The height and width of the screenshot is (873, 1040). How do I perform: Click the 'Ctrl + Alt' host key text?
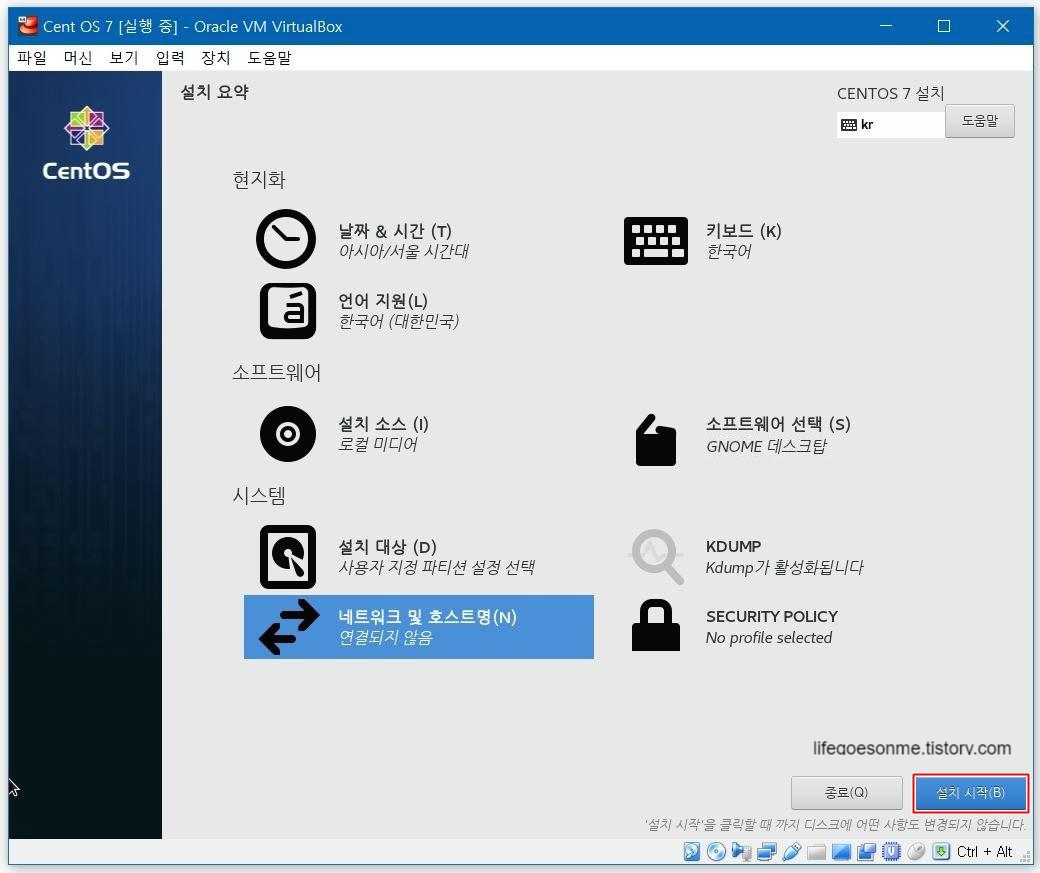coord(984,852)
